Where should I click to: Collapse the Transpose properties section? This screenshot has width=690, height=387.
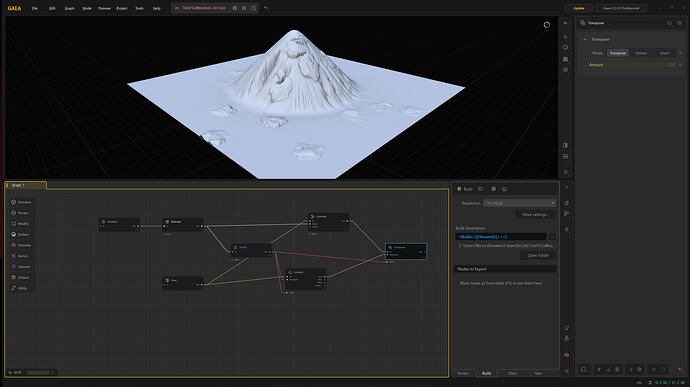(x=585, y=40)
